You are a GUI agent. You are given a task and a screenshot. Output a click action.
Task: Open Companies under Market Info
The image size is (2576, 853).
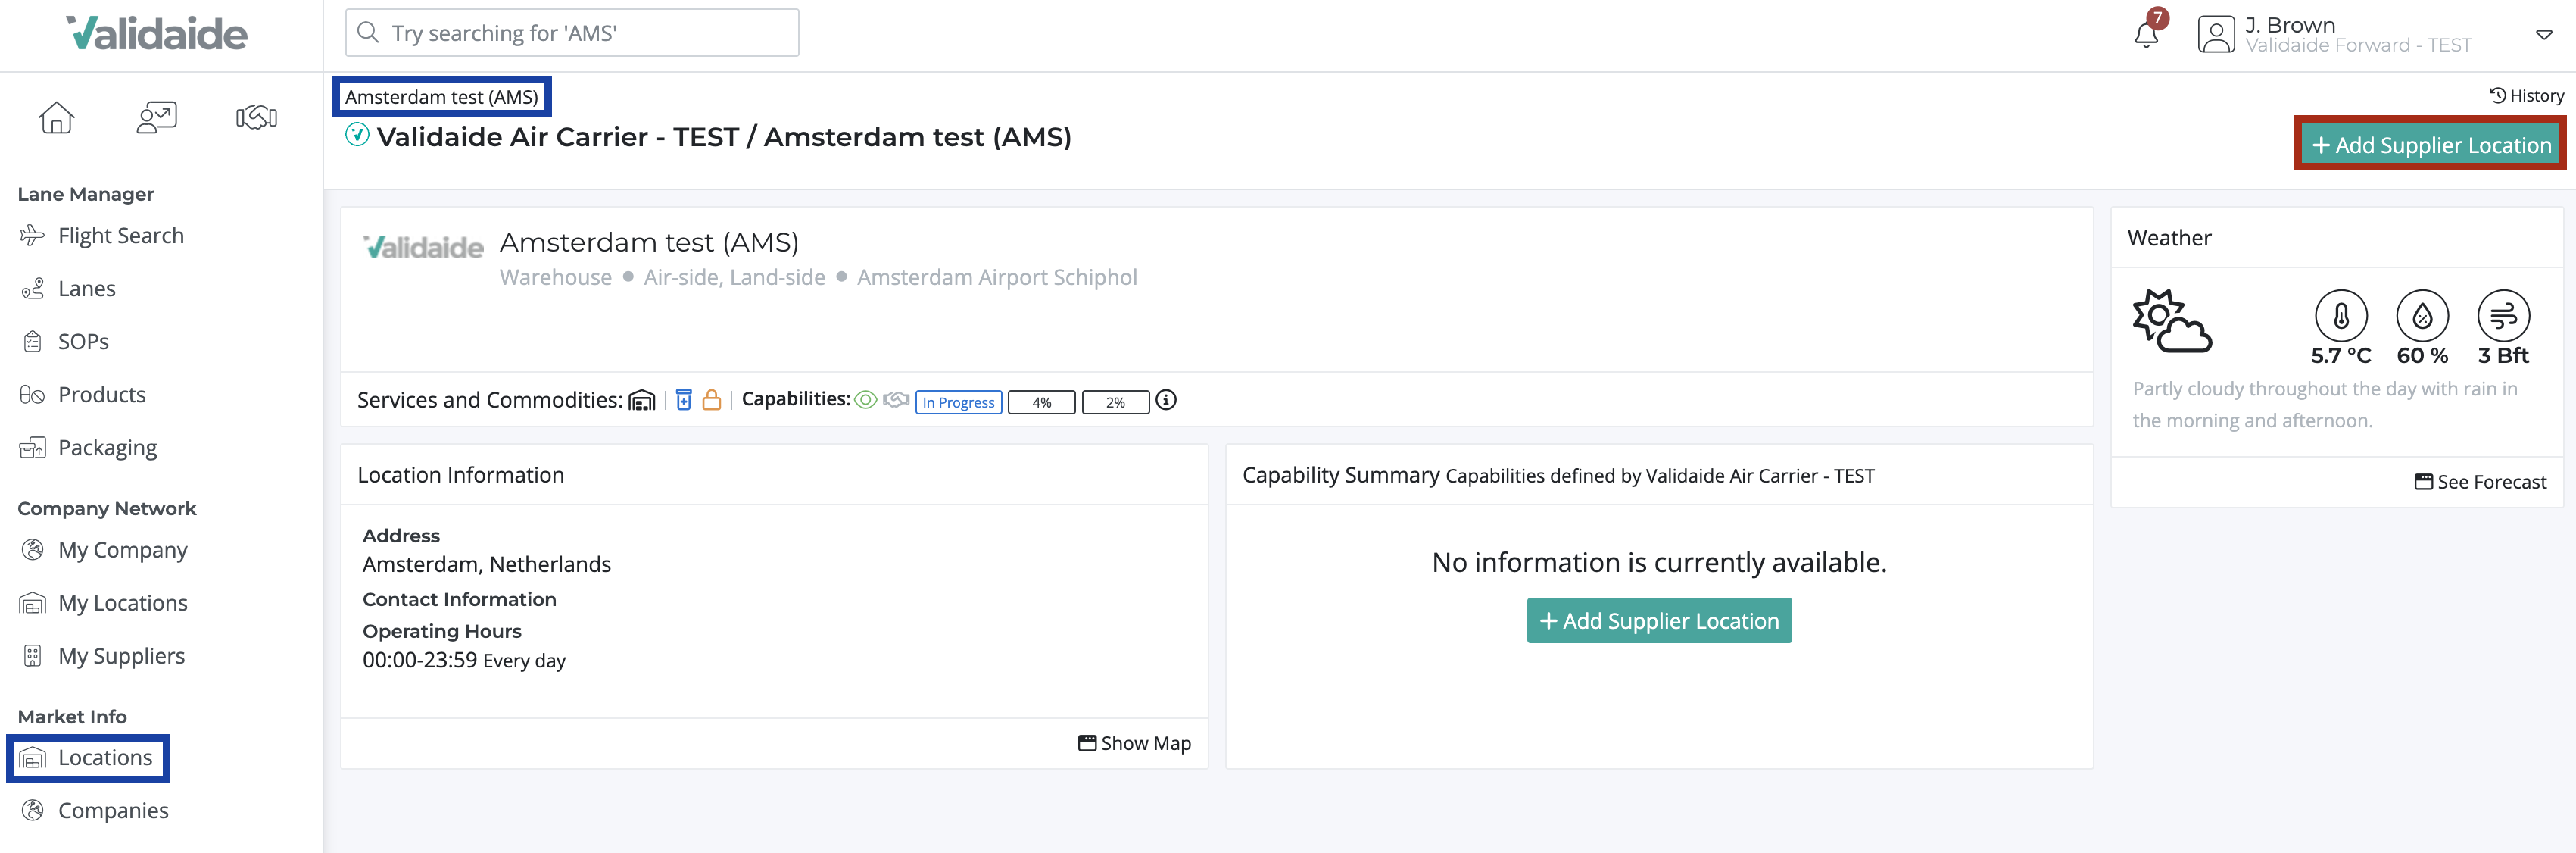click(x=113, y=810)
